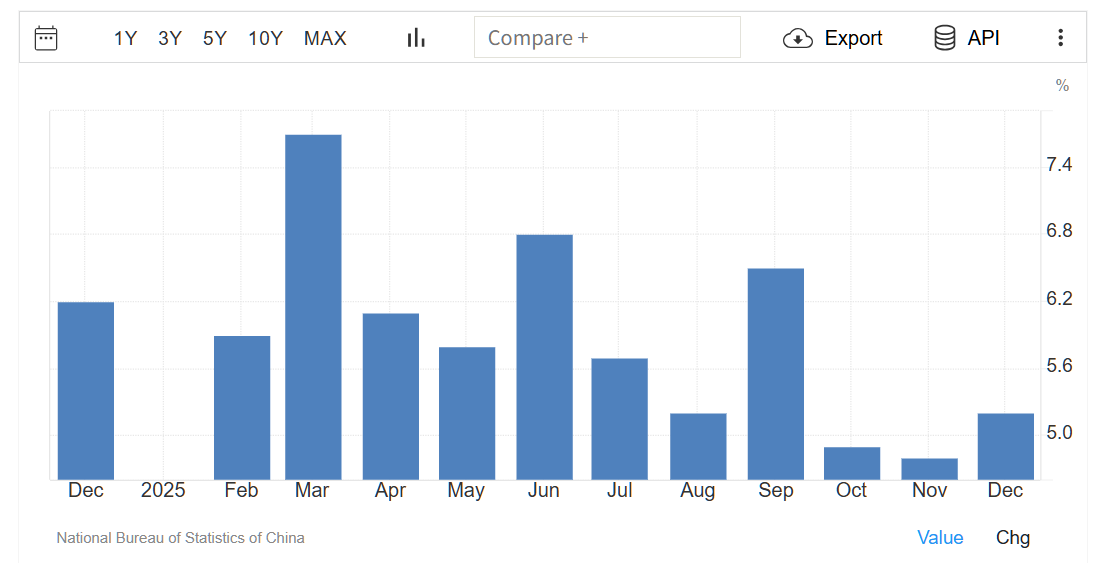1096x563 pixels.
Task: Open the API access link
Action: click(x=983, y=38)
